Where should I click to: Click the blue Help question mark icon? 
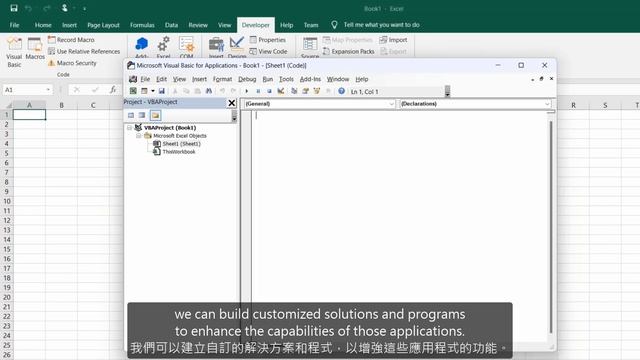341,91
